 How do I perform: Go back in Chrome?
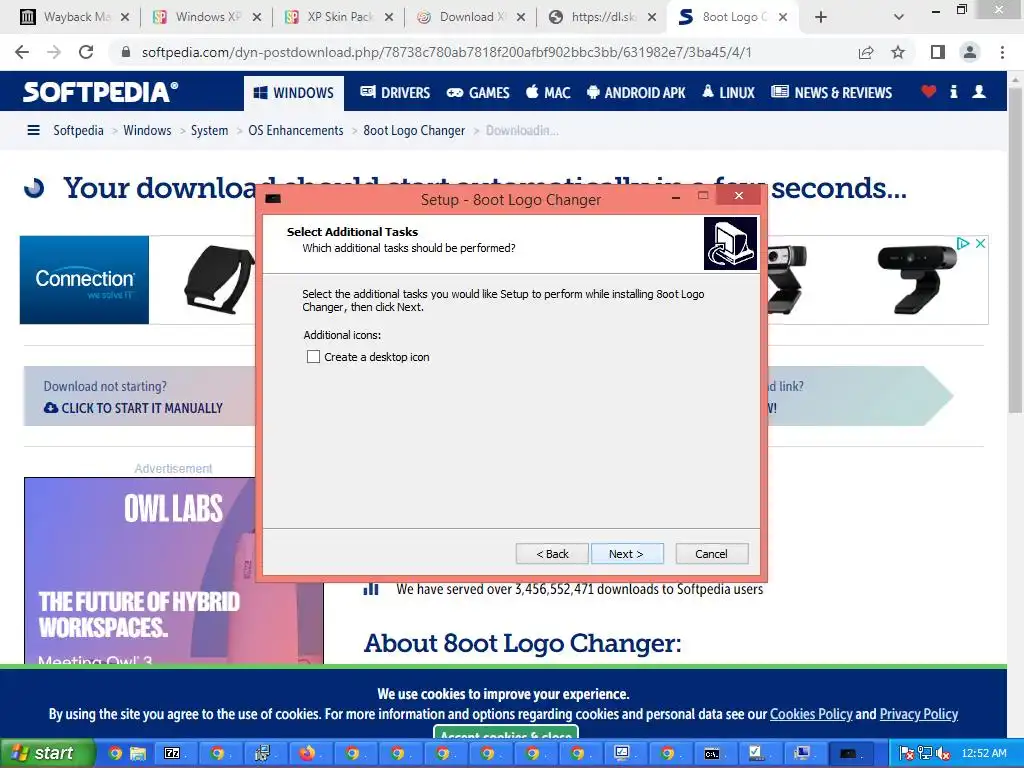tap(22, 52)
